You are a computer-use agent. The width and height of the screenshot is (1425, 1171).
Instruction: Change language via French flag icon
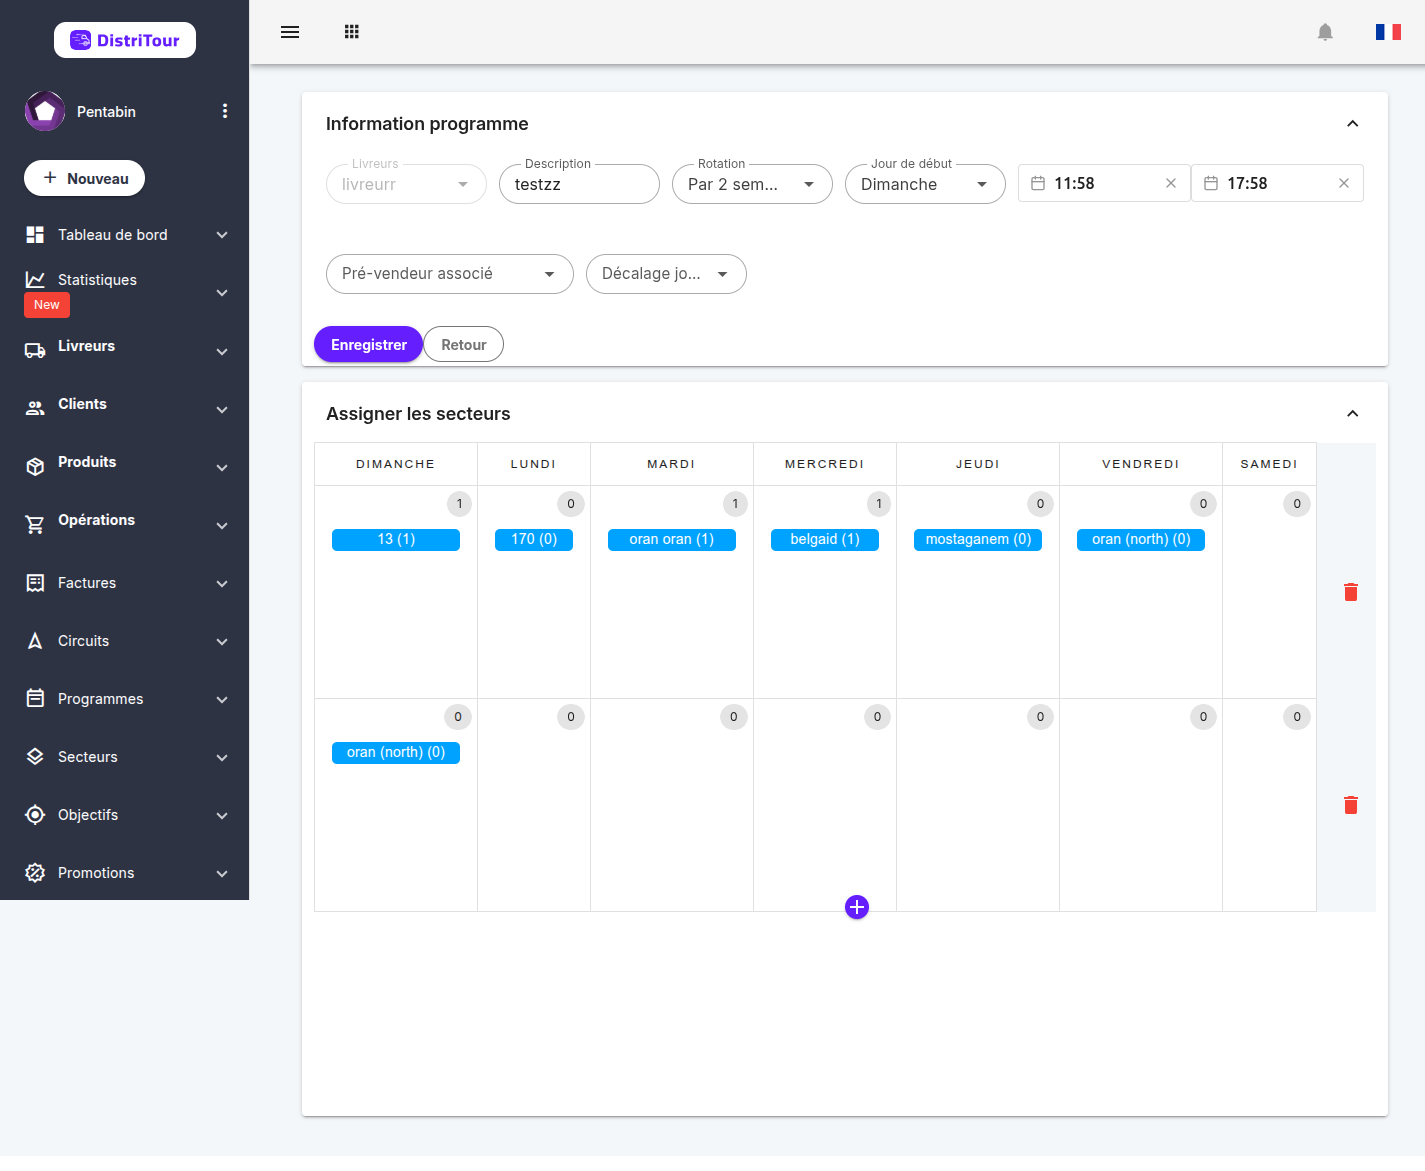1388,32
